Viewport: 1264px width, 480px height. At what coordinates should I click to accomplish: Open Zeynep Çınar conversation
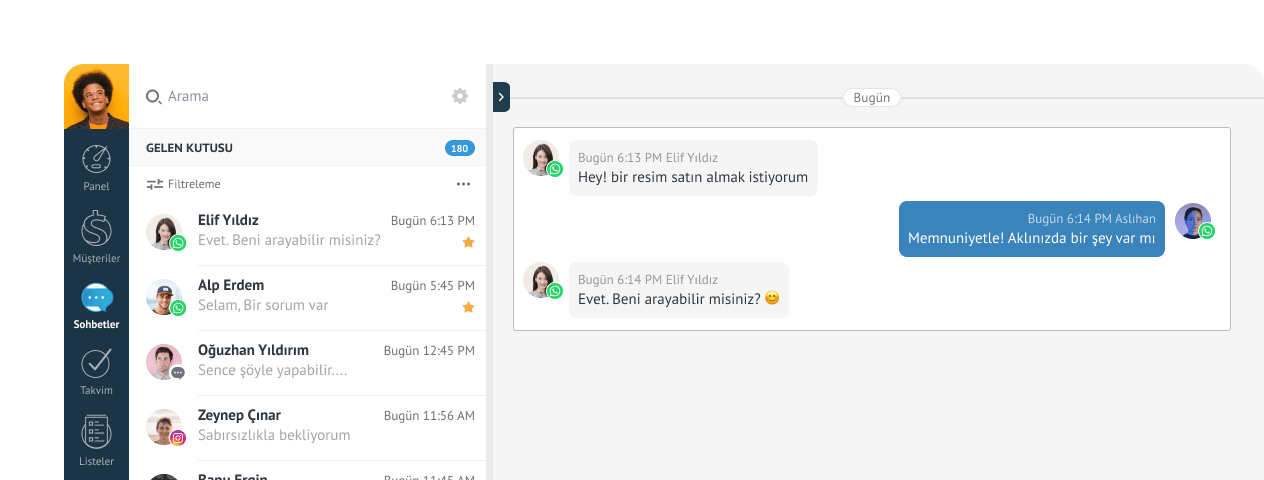pyautogui.click(x=310, y=426)
